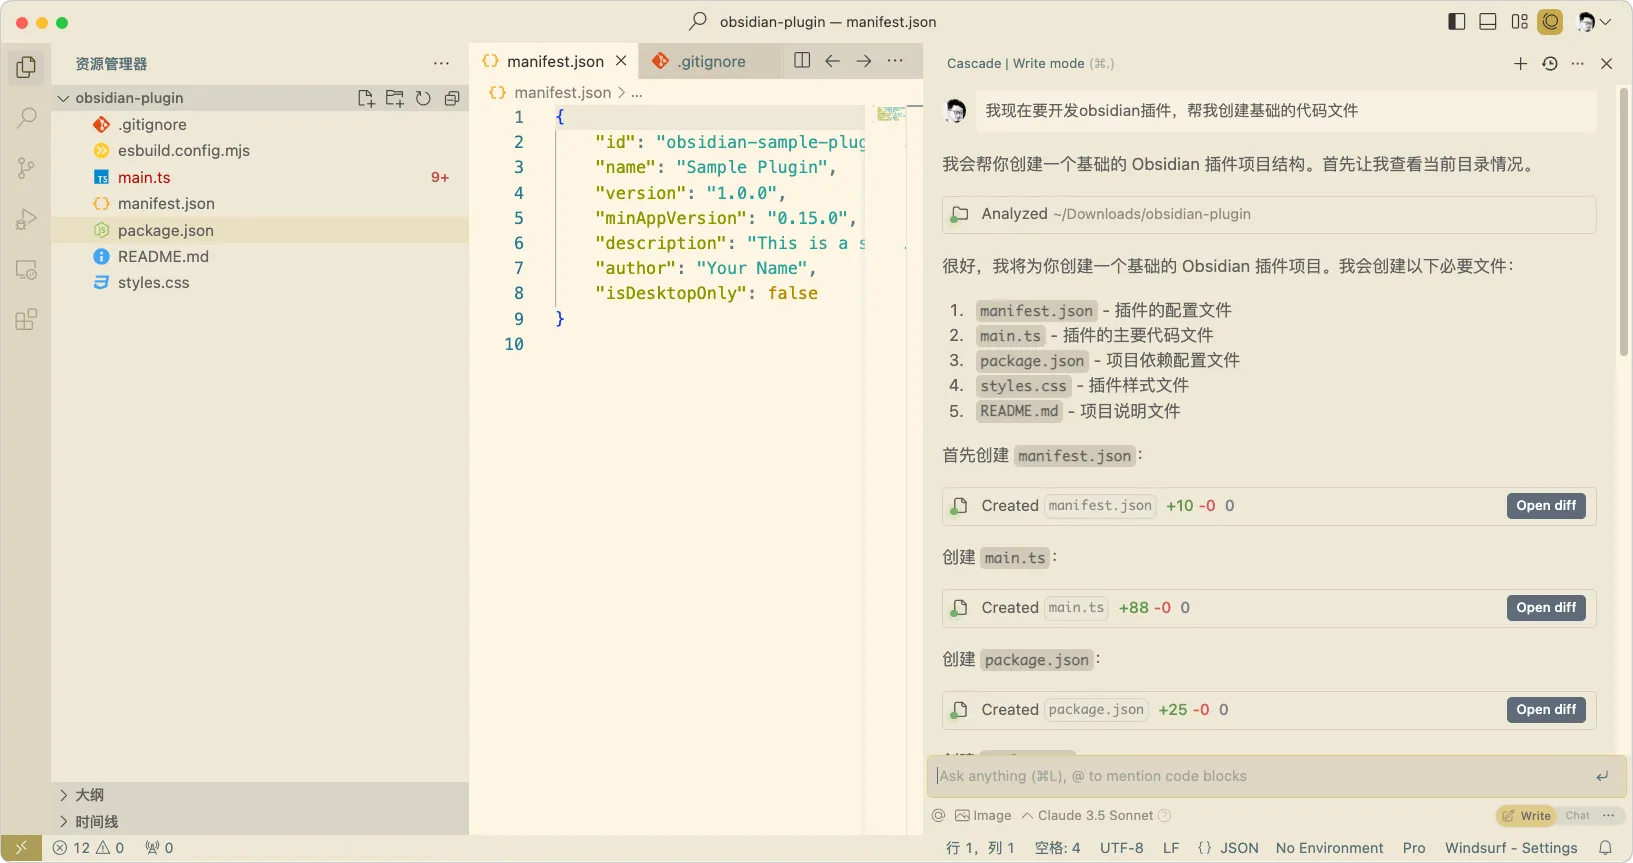This screenshot has width=1633, height=863.
Task: Customize layout from title bar
Action: click(x=1520, y=22)
